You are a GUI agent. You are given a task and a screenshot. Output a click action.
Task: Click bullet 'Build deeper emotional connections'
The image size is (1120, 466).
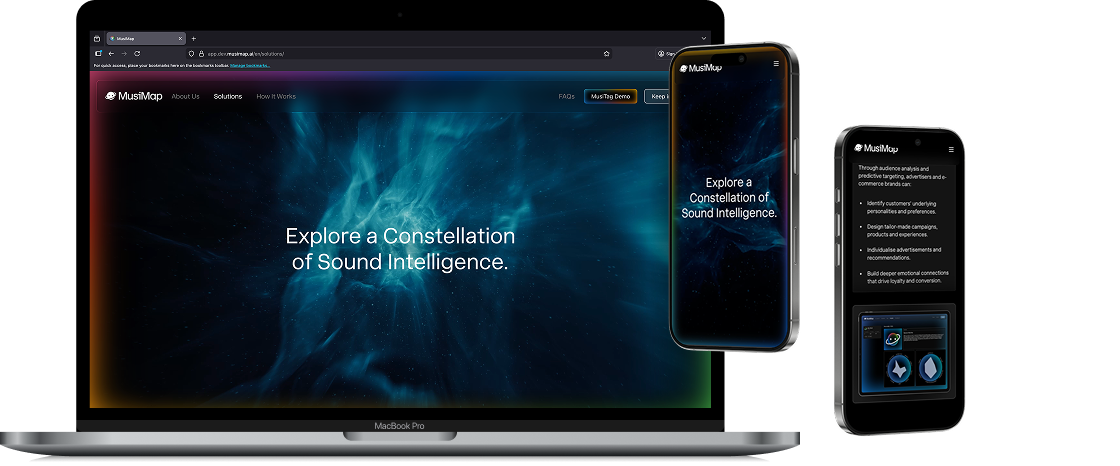(908, 277)
